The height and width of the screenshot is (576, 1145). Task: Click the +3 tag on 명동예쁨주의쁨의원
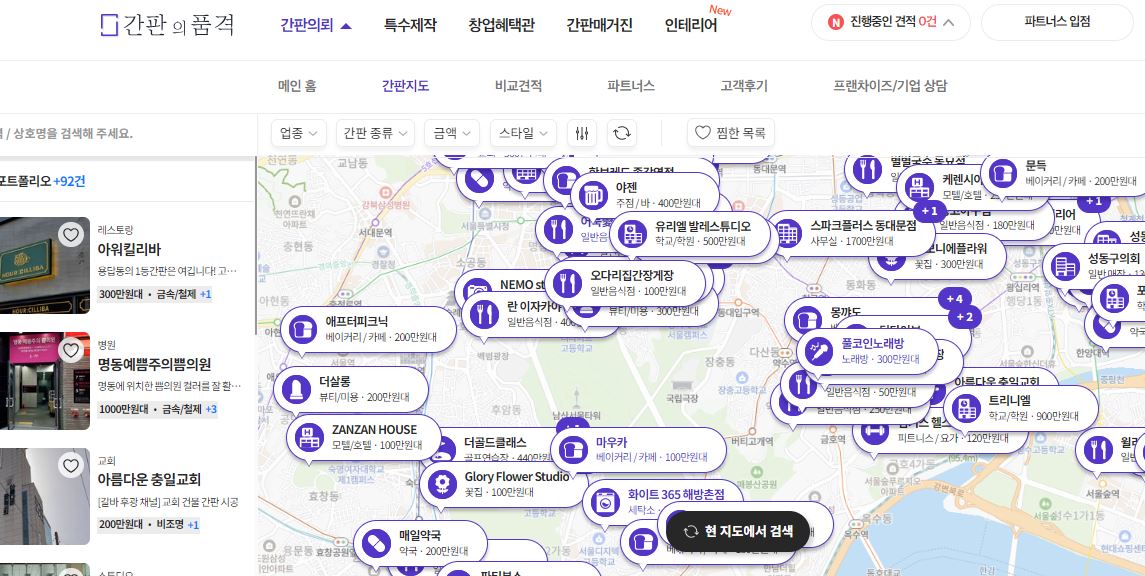211,409
